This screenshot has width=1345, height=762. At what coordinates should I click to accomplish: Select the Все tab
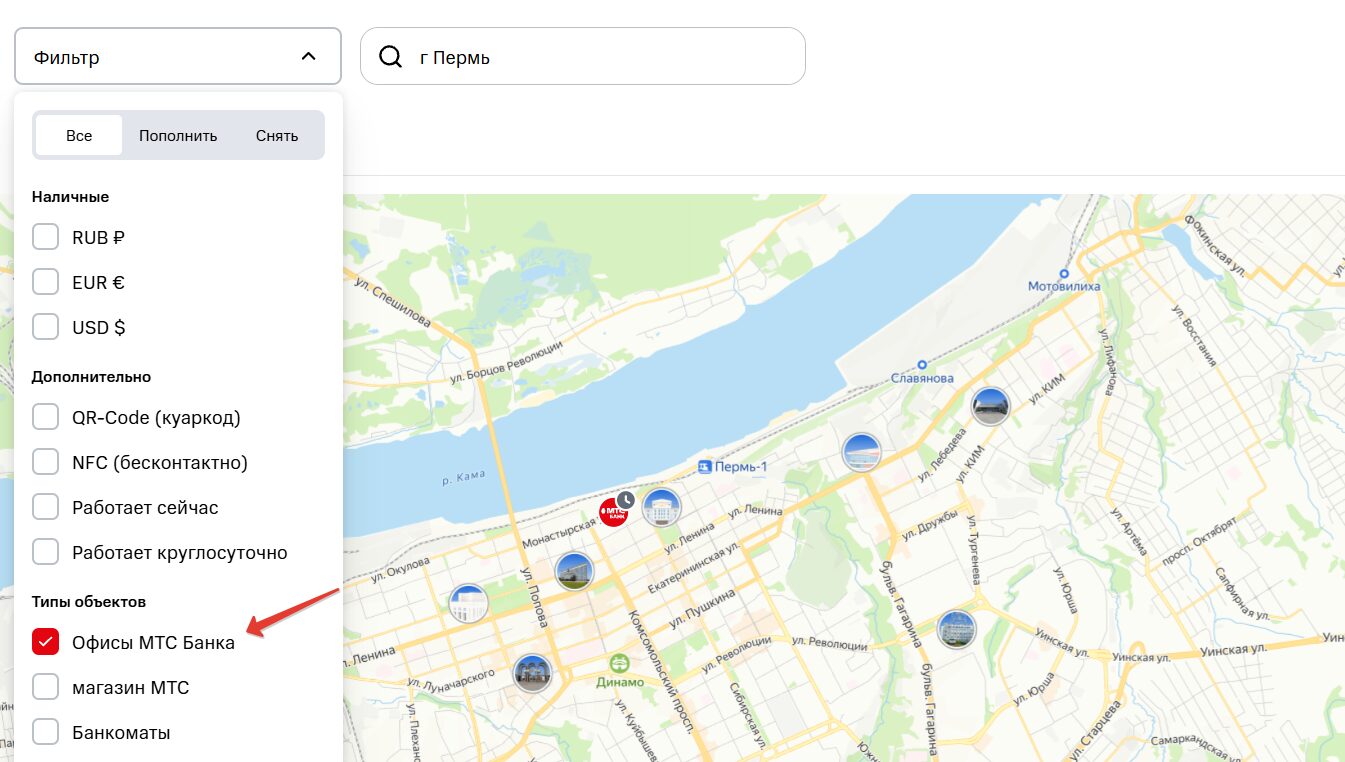point(79,135)
